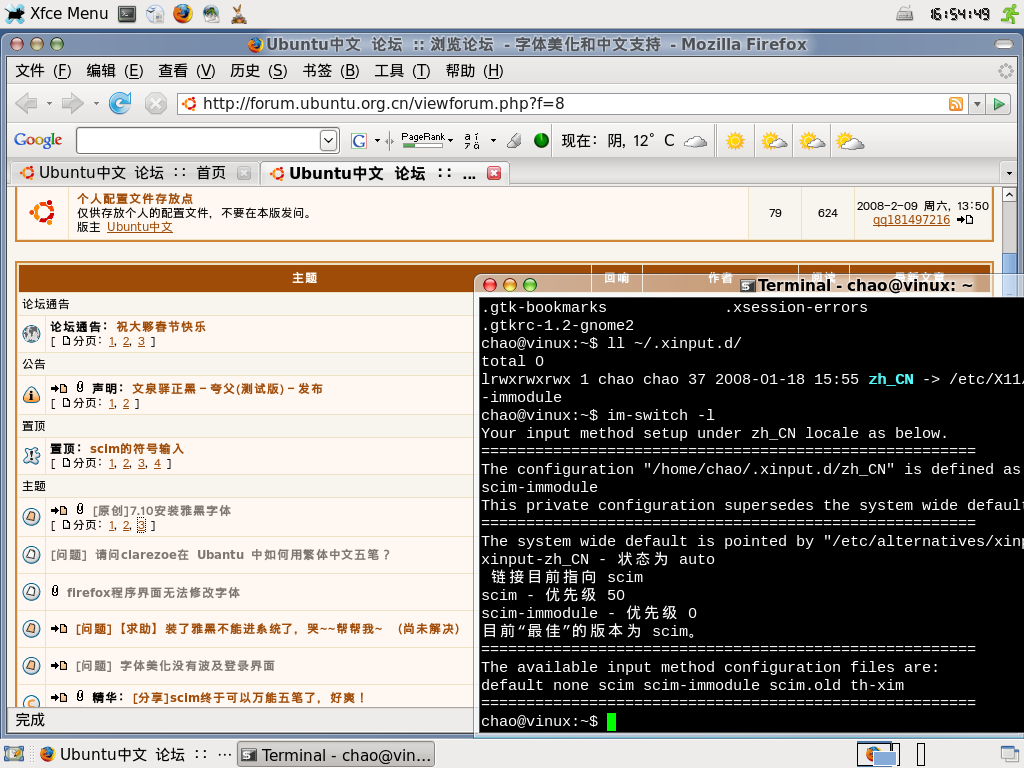Jump to newest post of 字体美化没有波及登录界面

(59, 665)
